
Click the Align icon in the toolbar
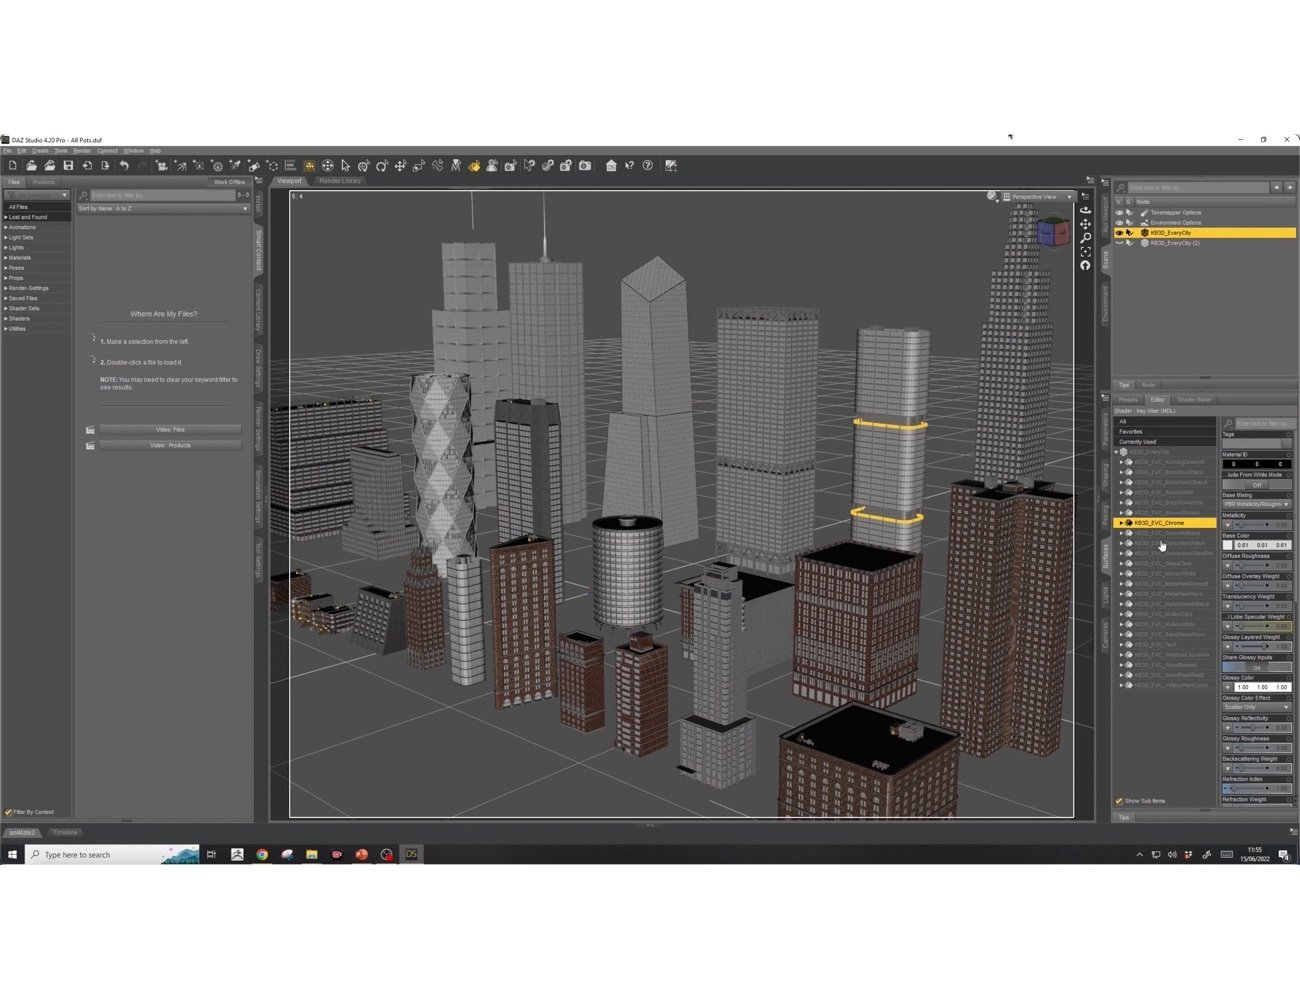291,165
